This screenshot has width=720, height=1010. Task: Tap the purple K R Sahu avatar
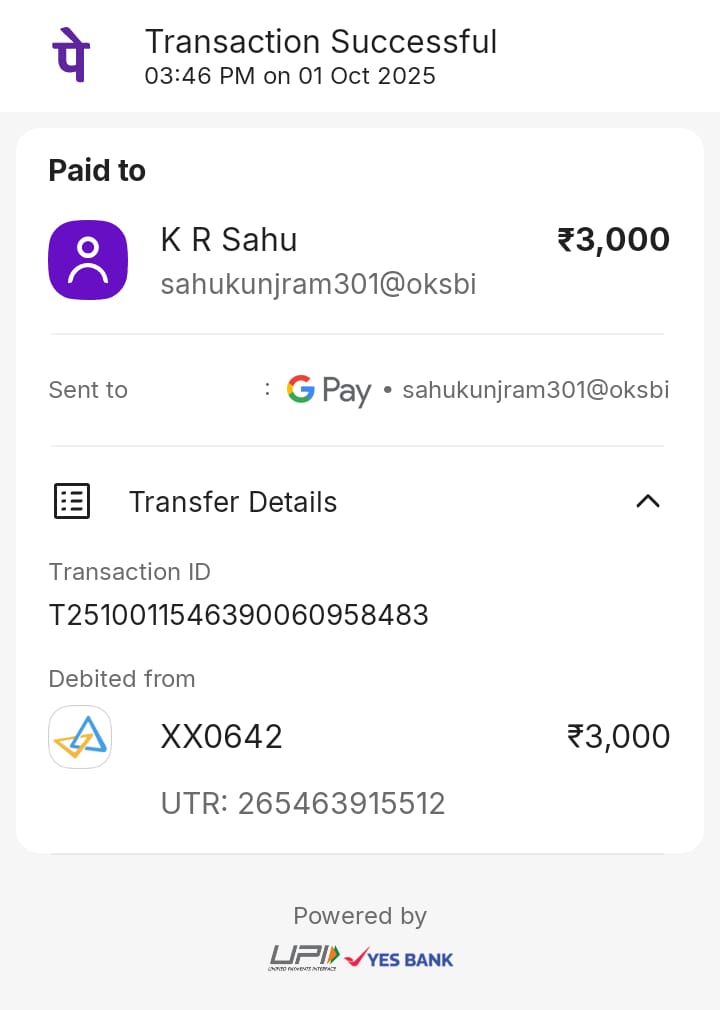(x=88, y=259)
